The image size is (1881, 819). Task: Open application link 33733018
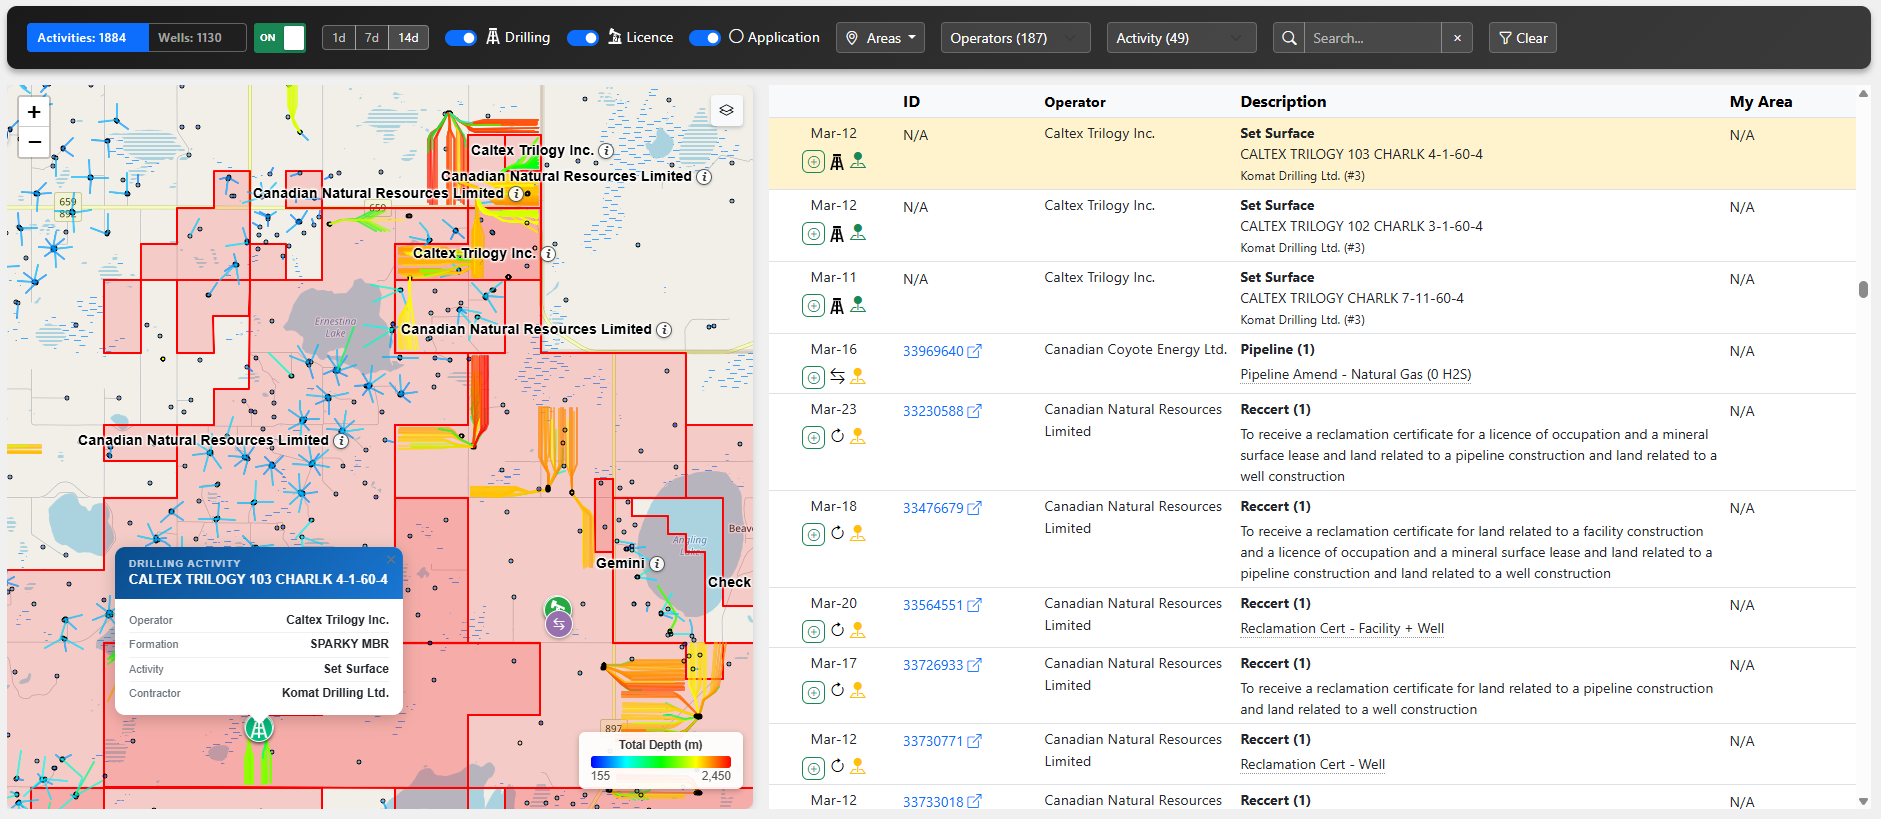click(933, 802)
